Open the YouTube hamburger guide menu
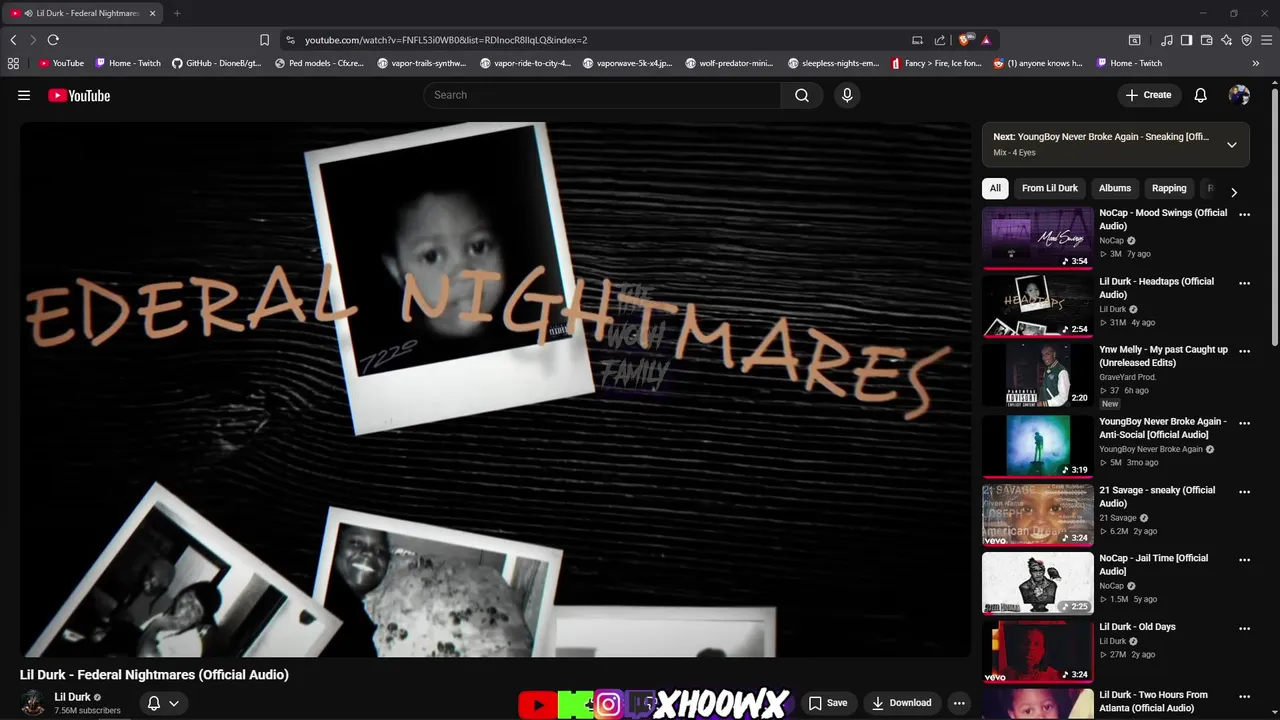Screen dimensions: 1280x720 pos(24,95)
